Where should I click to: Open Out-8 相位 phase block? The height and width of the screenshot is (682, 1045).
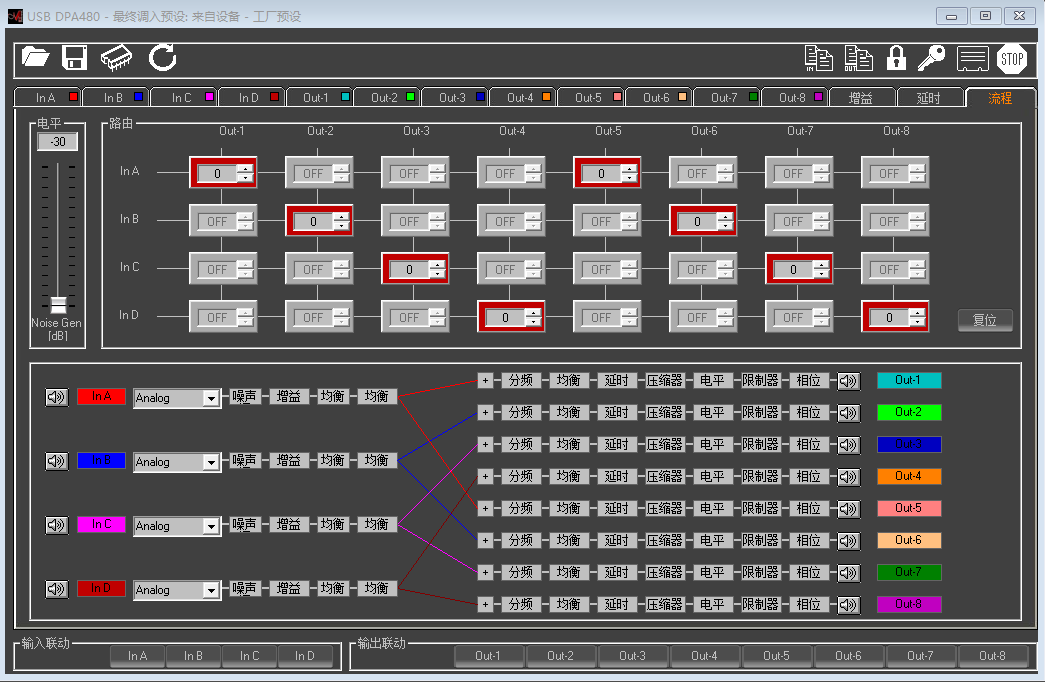pyautogui.click(x=808, y=605)
